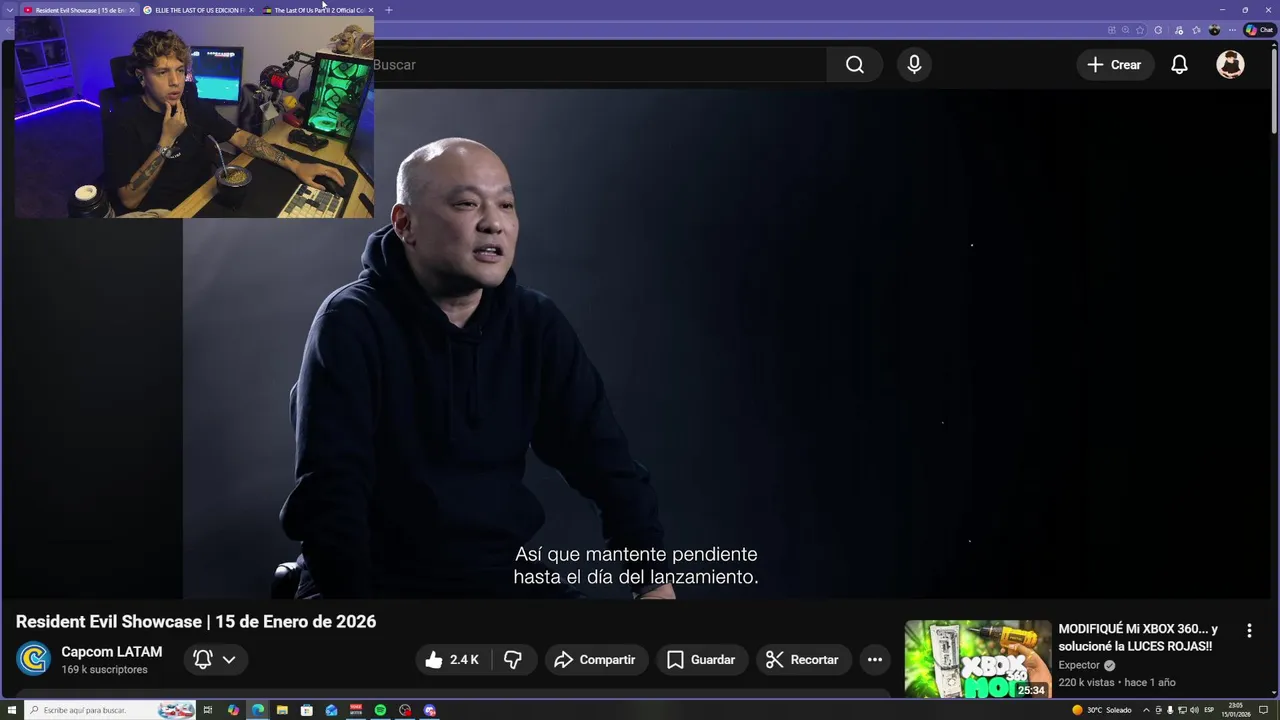
Task: Open the volume speaker tray icon
Action: click(x=1194, y=710)
